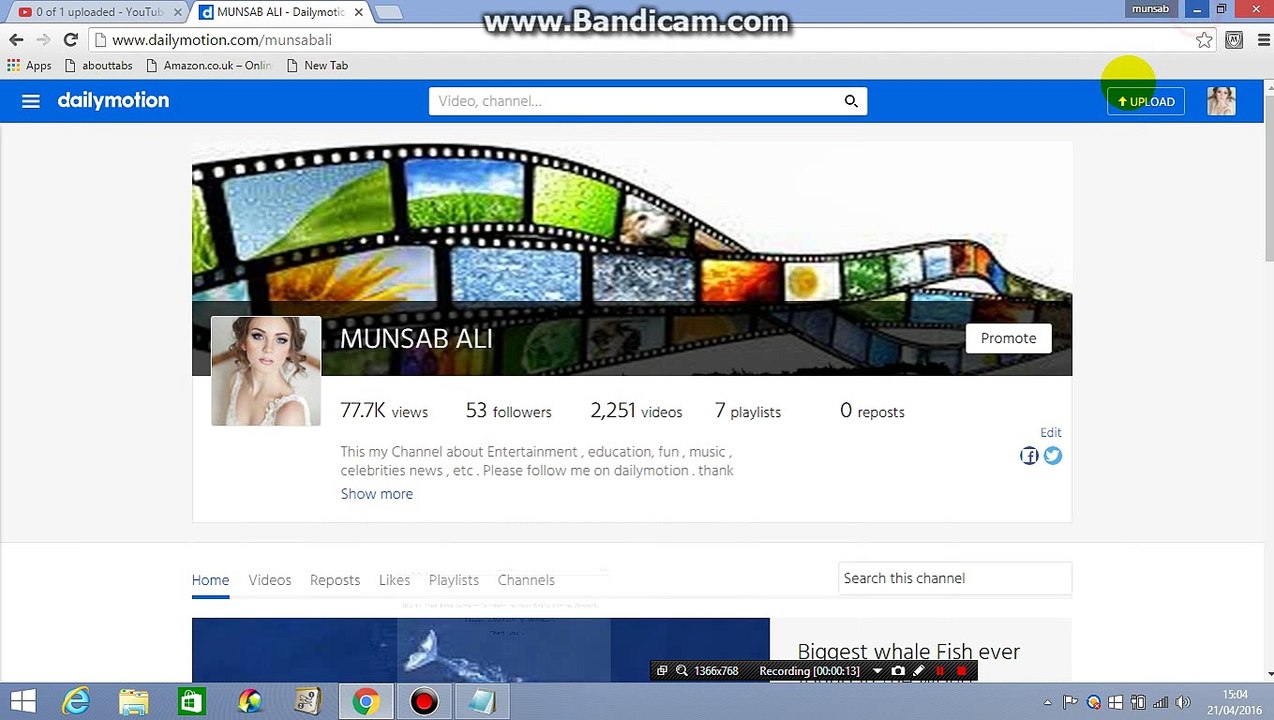The width and height of the screenshot is (1274, 720).
Task: Open the channel's Twitter link icon
Action: point(1053,456)
